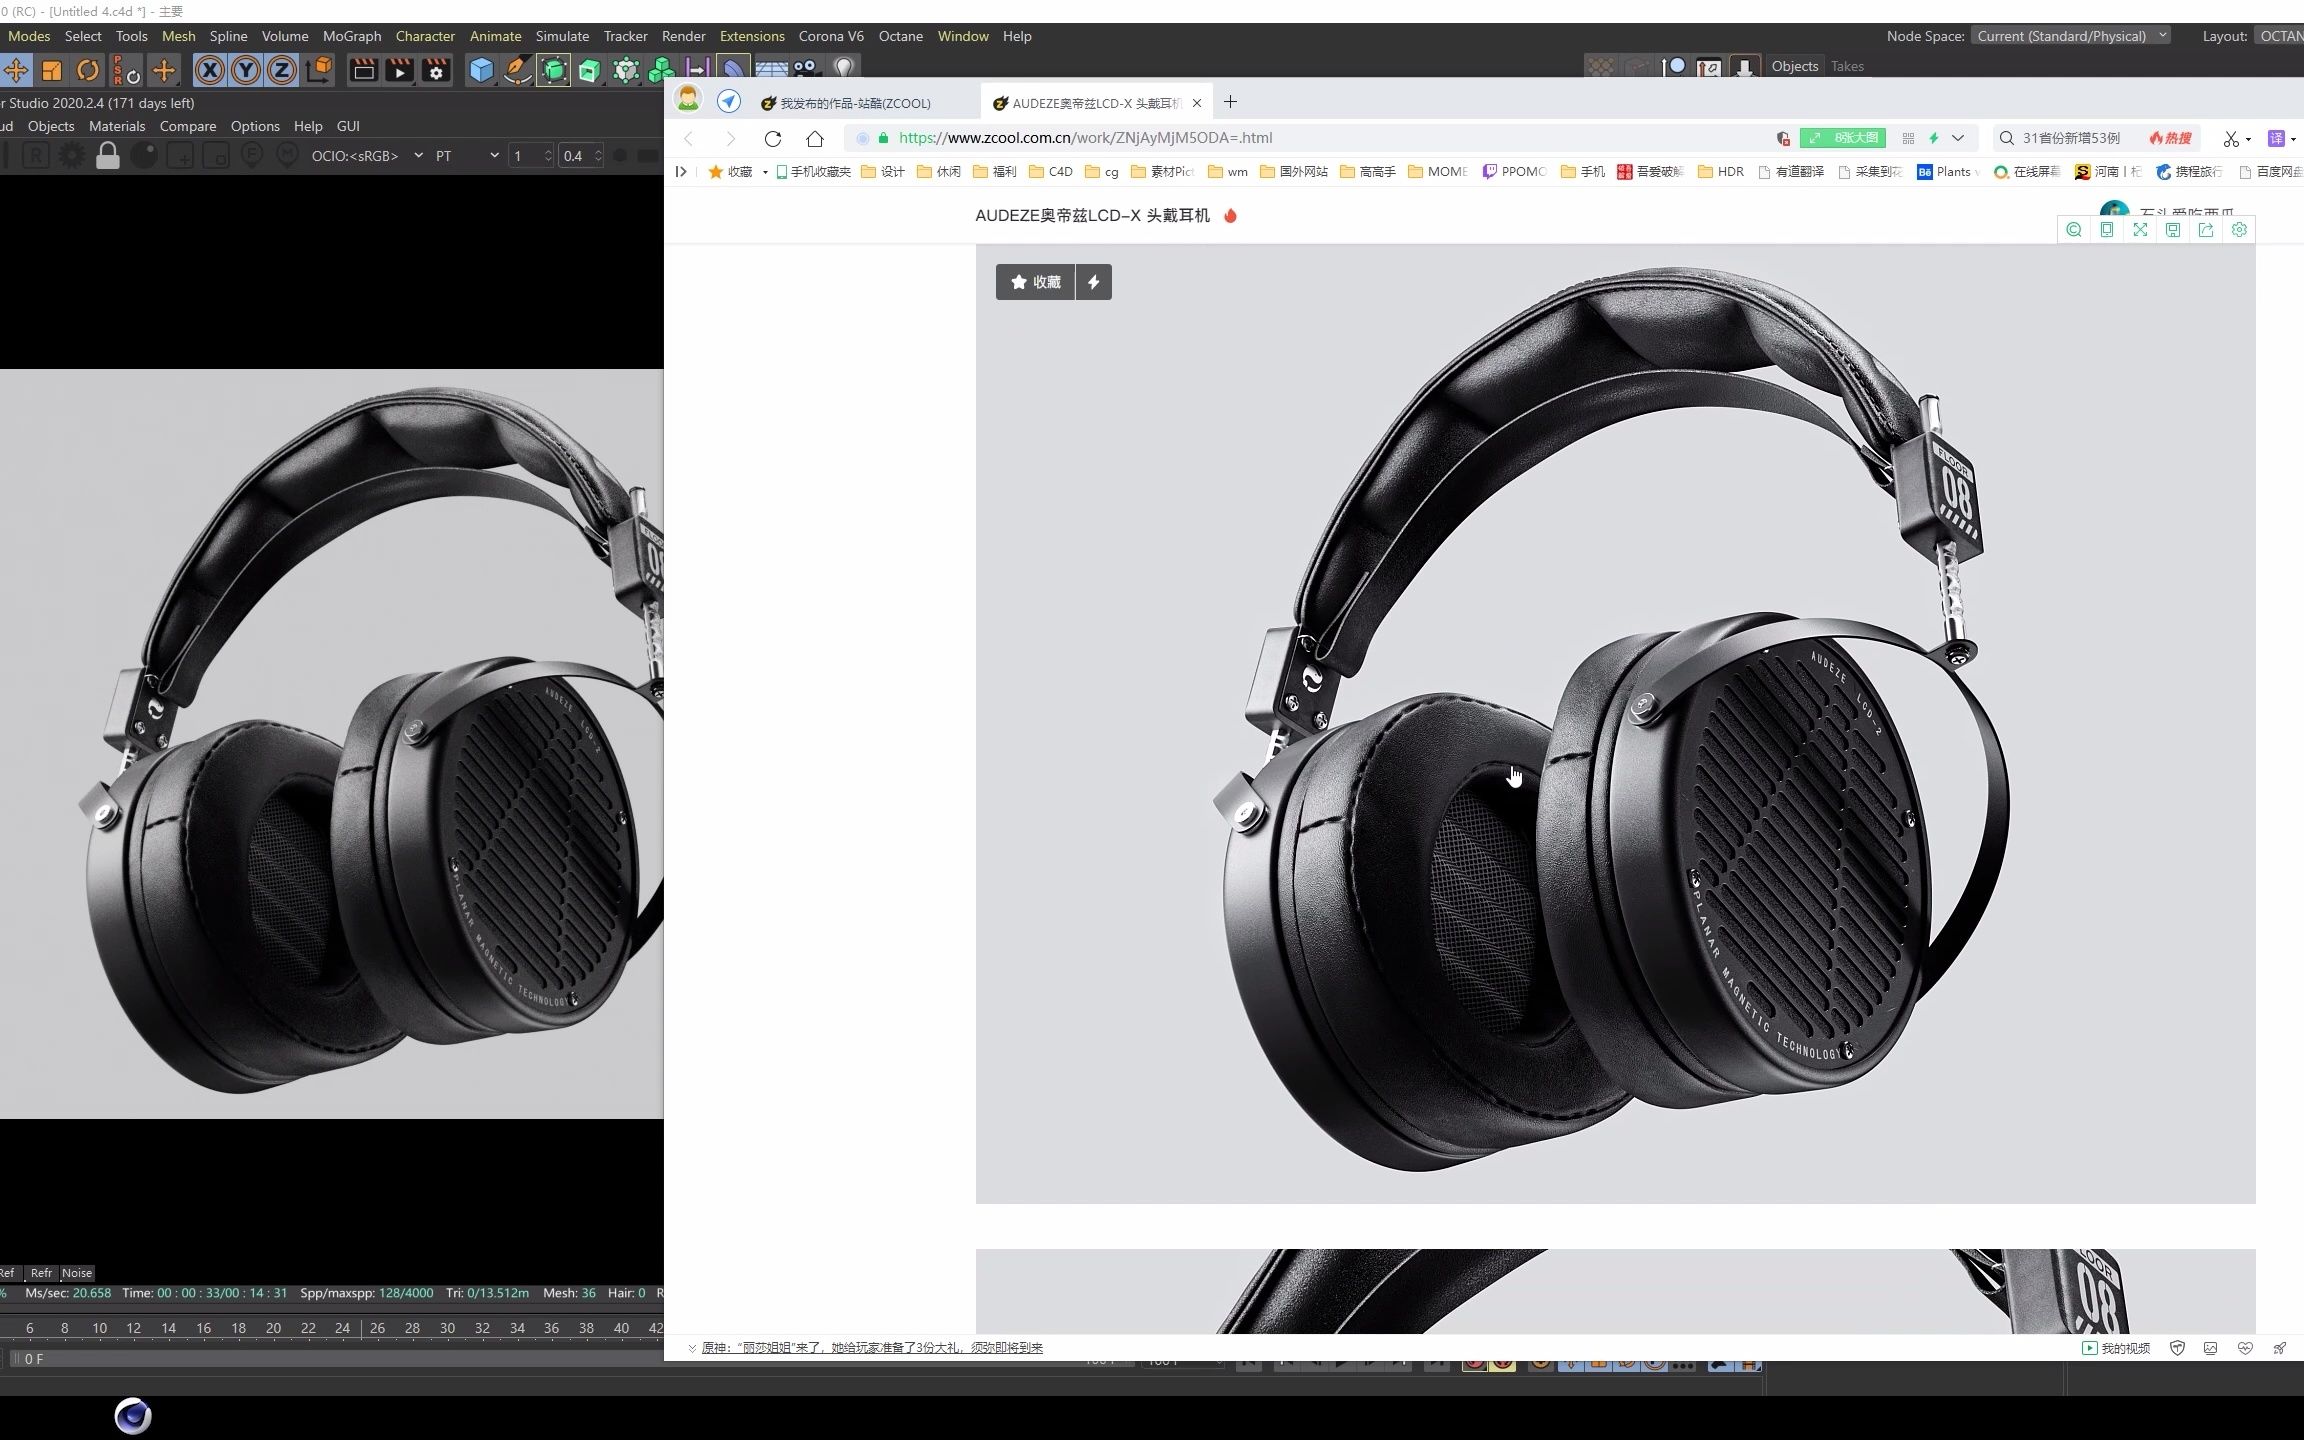The width and height of the screenshot is (2304, 1440).
Task: Click the browser refresh button
Action: point(772,138)
